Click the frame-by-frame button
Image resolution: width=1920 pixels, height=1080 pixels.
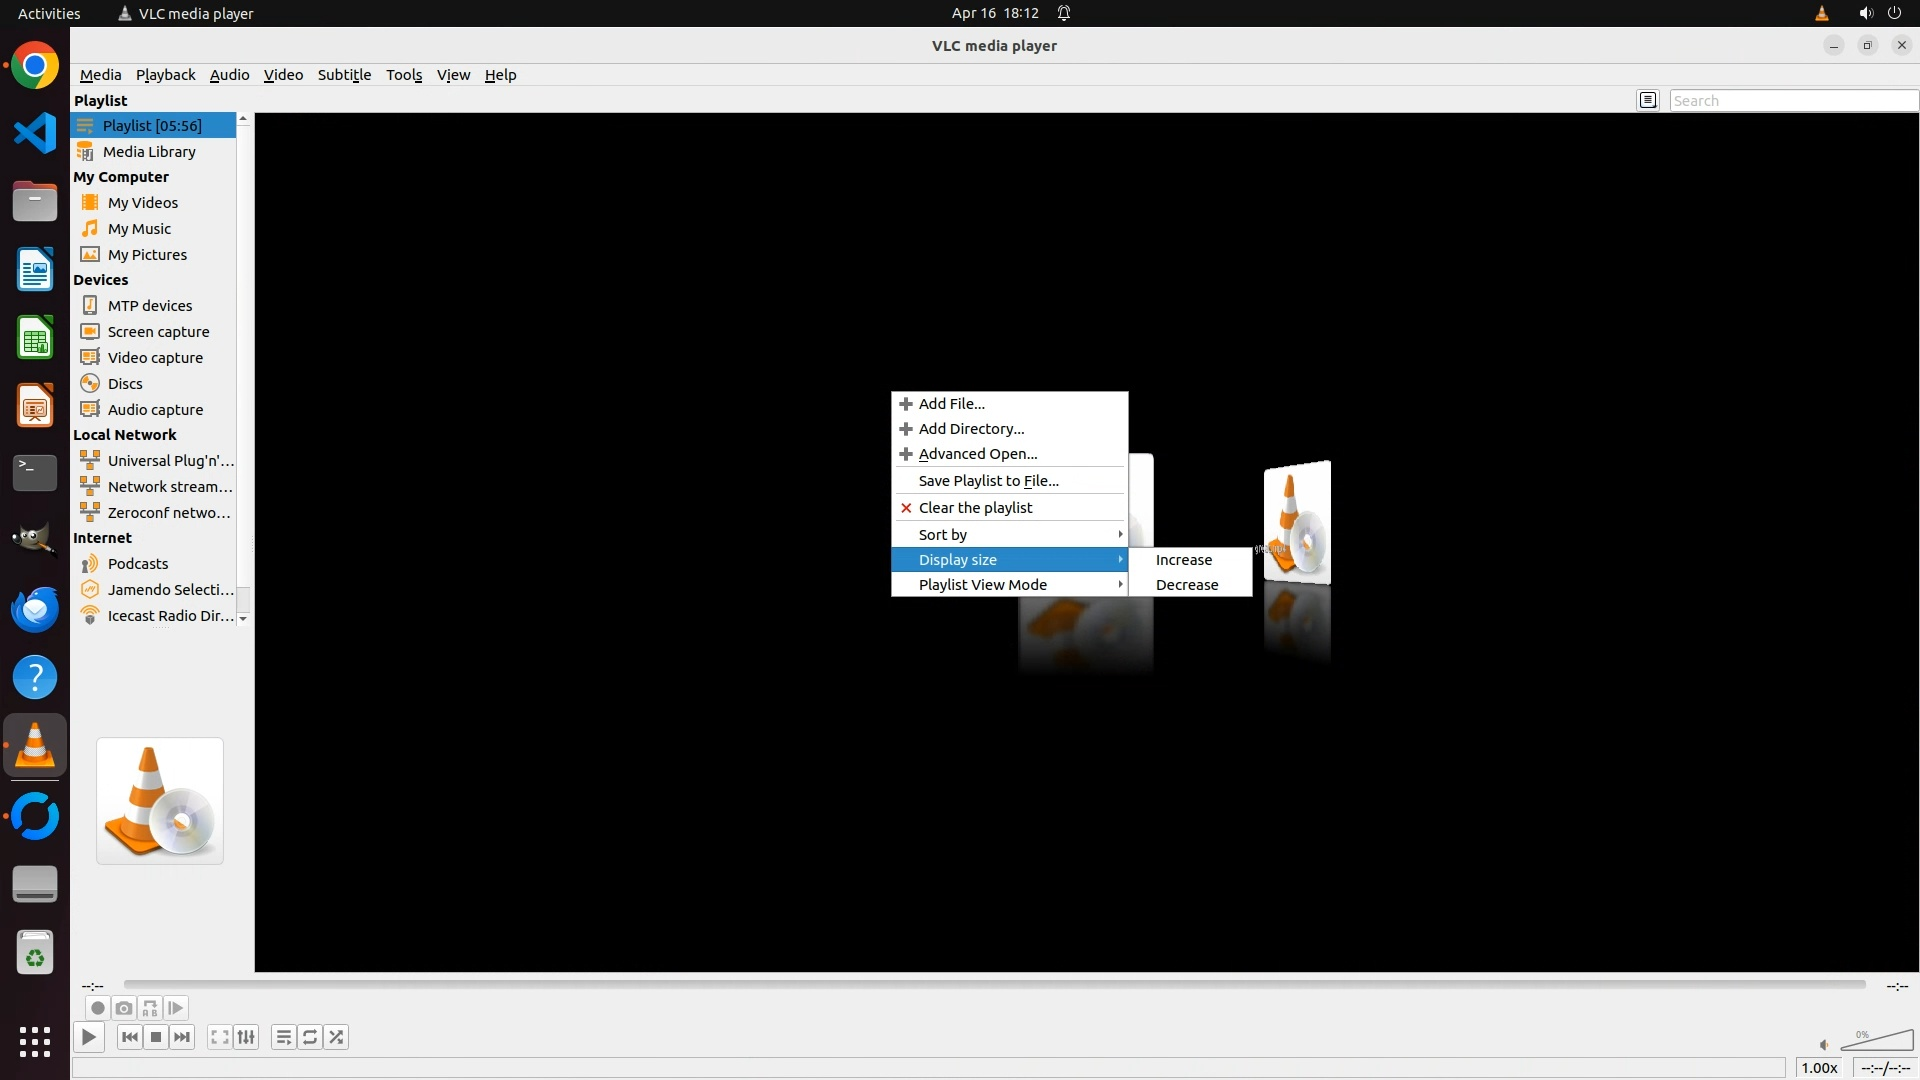pyautogui.click(x=175, y=1008)
